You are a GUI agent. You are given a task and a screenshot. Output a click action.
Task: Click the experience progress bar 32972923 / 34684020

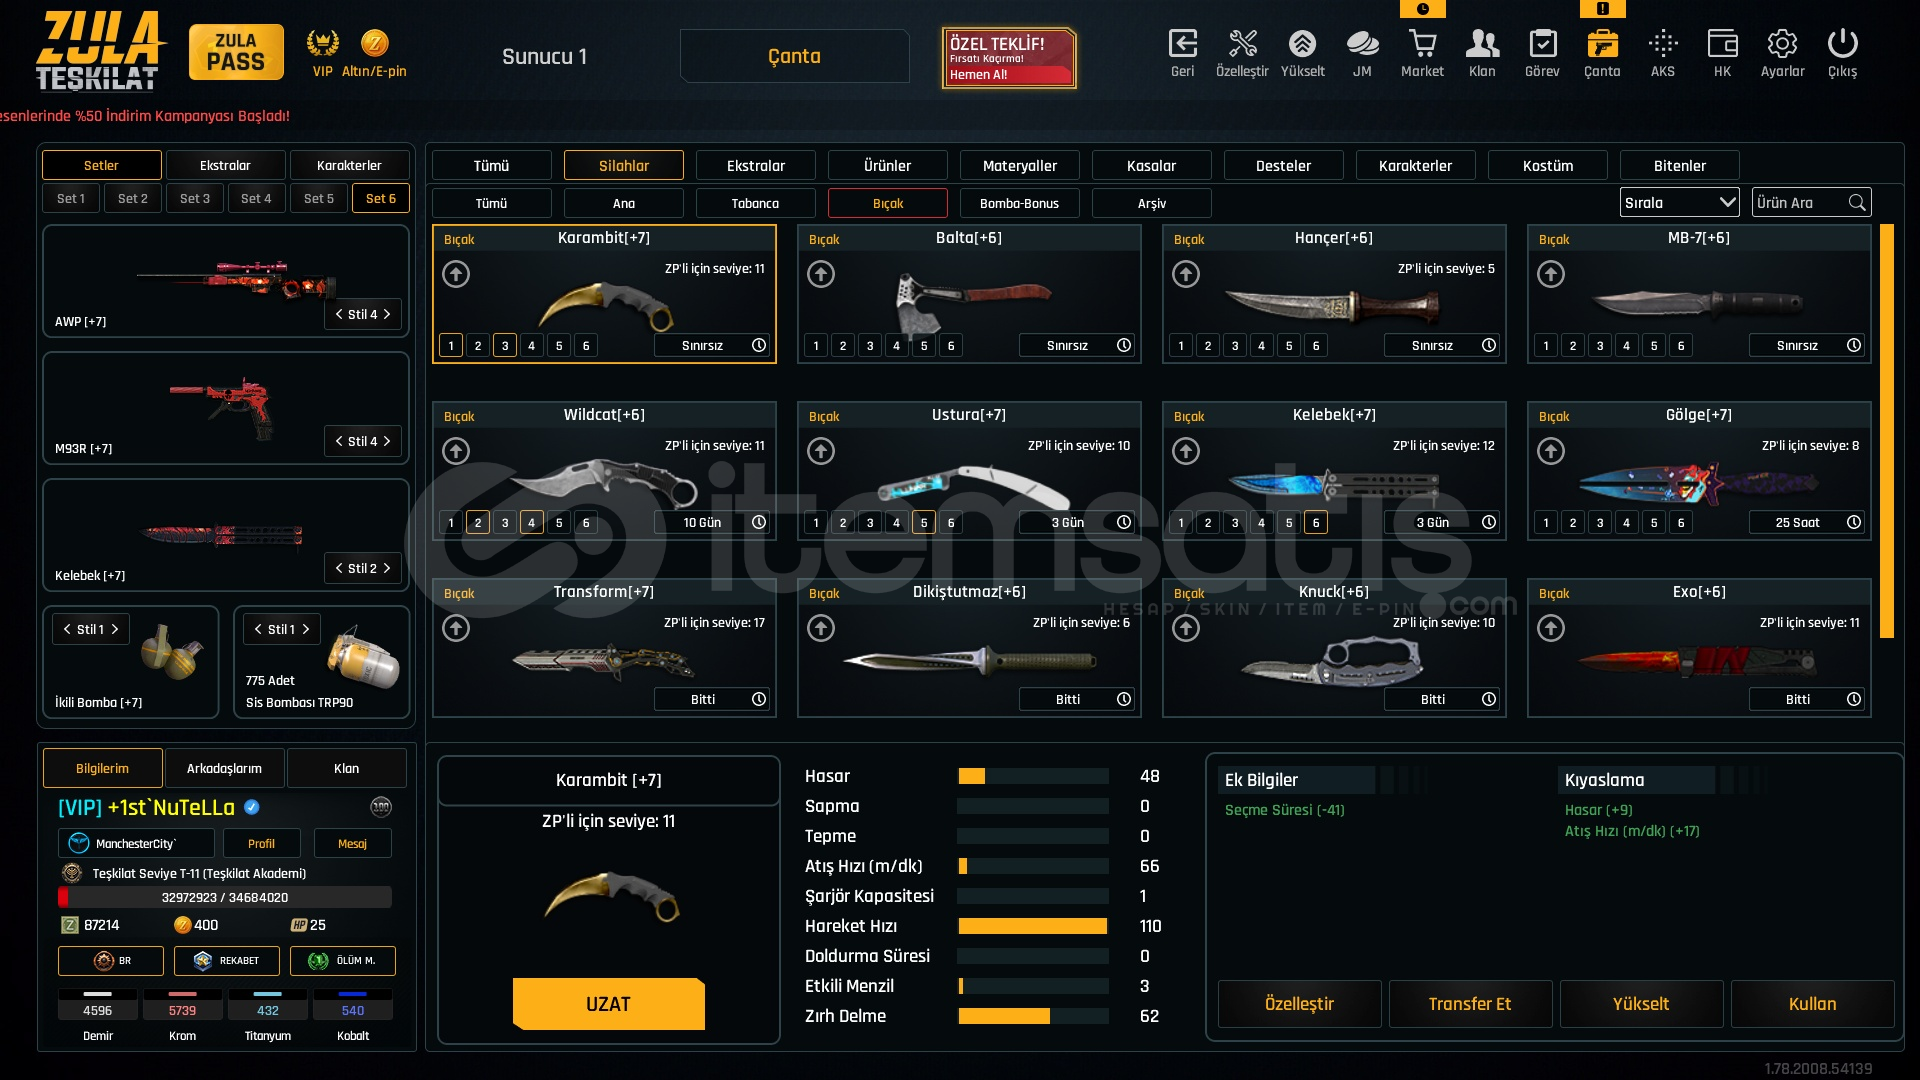coord(225,897)
